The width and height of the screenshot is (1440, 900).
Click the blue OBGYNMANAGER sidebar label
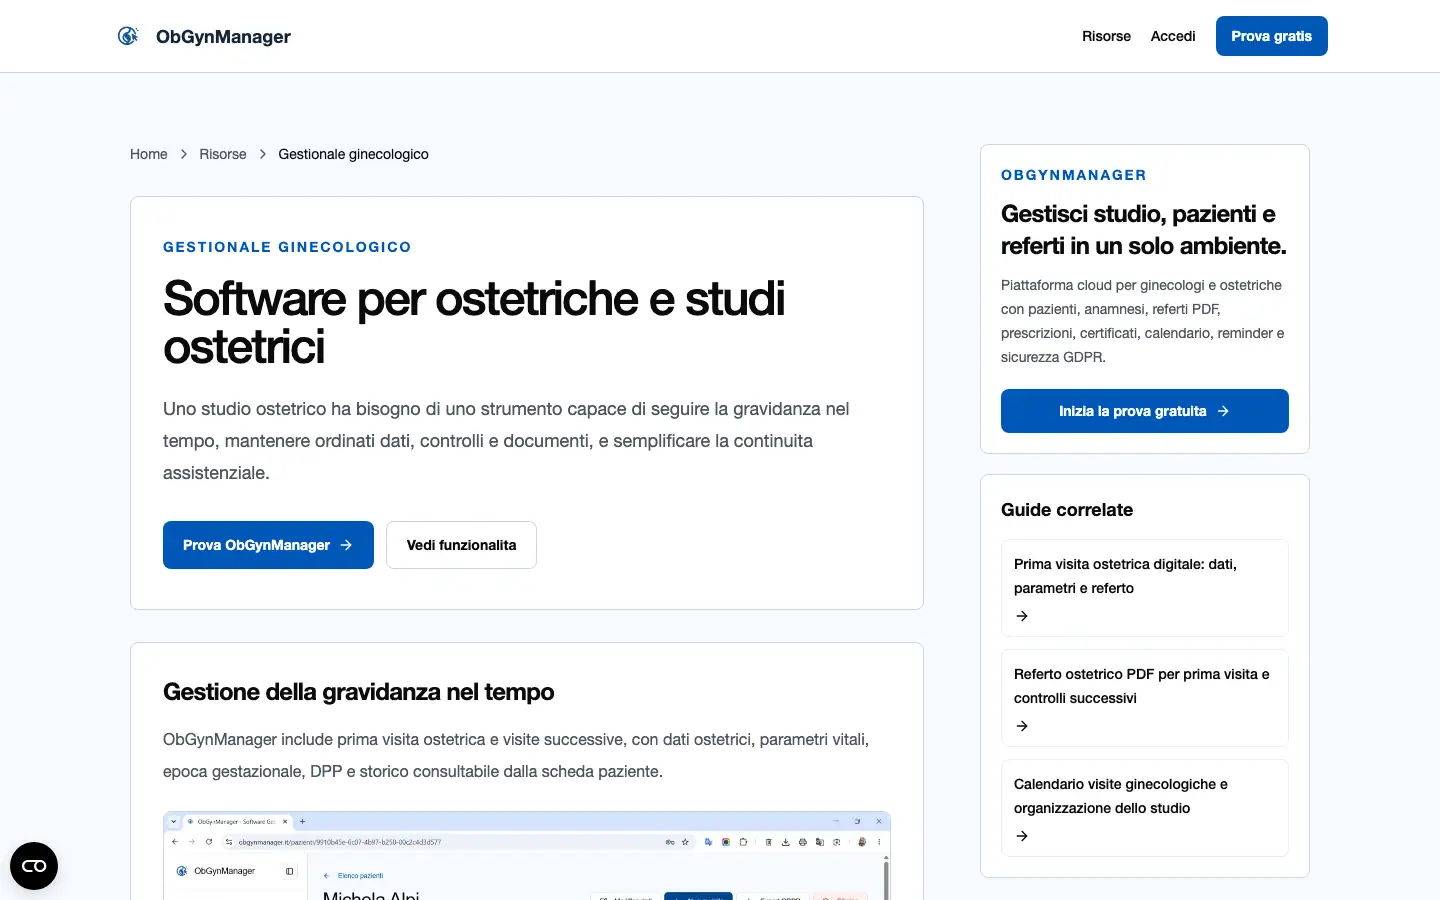(x=1074, y=175)
